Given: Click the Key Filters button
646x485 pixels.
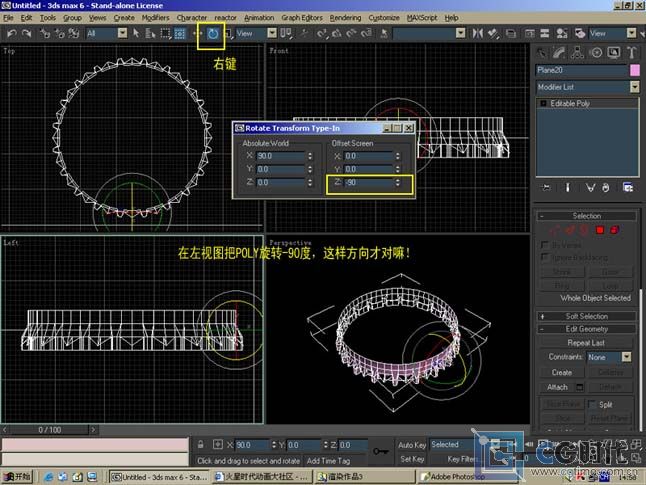Looking at the screenshot, I should pyautogui.click(x=463, y=459).
